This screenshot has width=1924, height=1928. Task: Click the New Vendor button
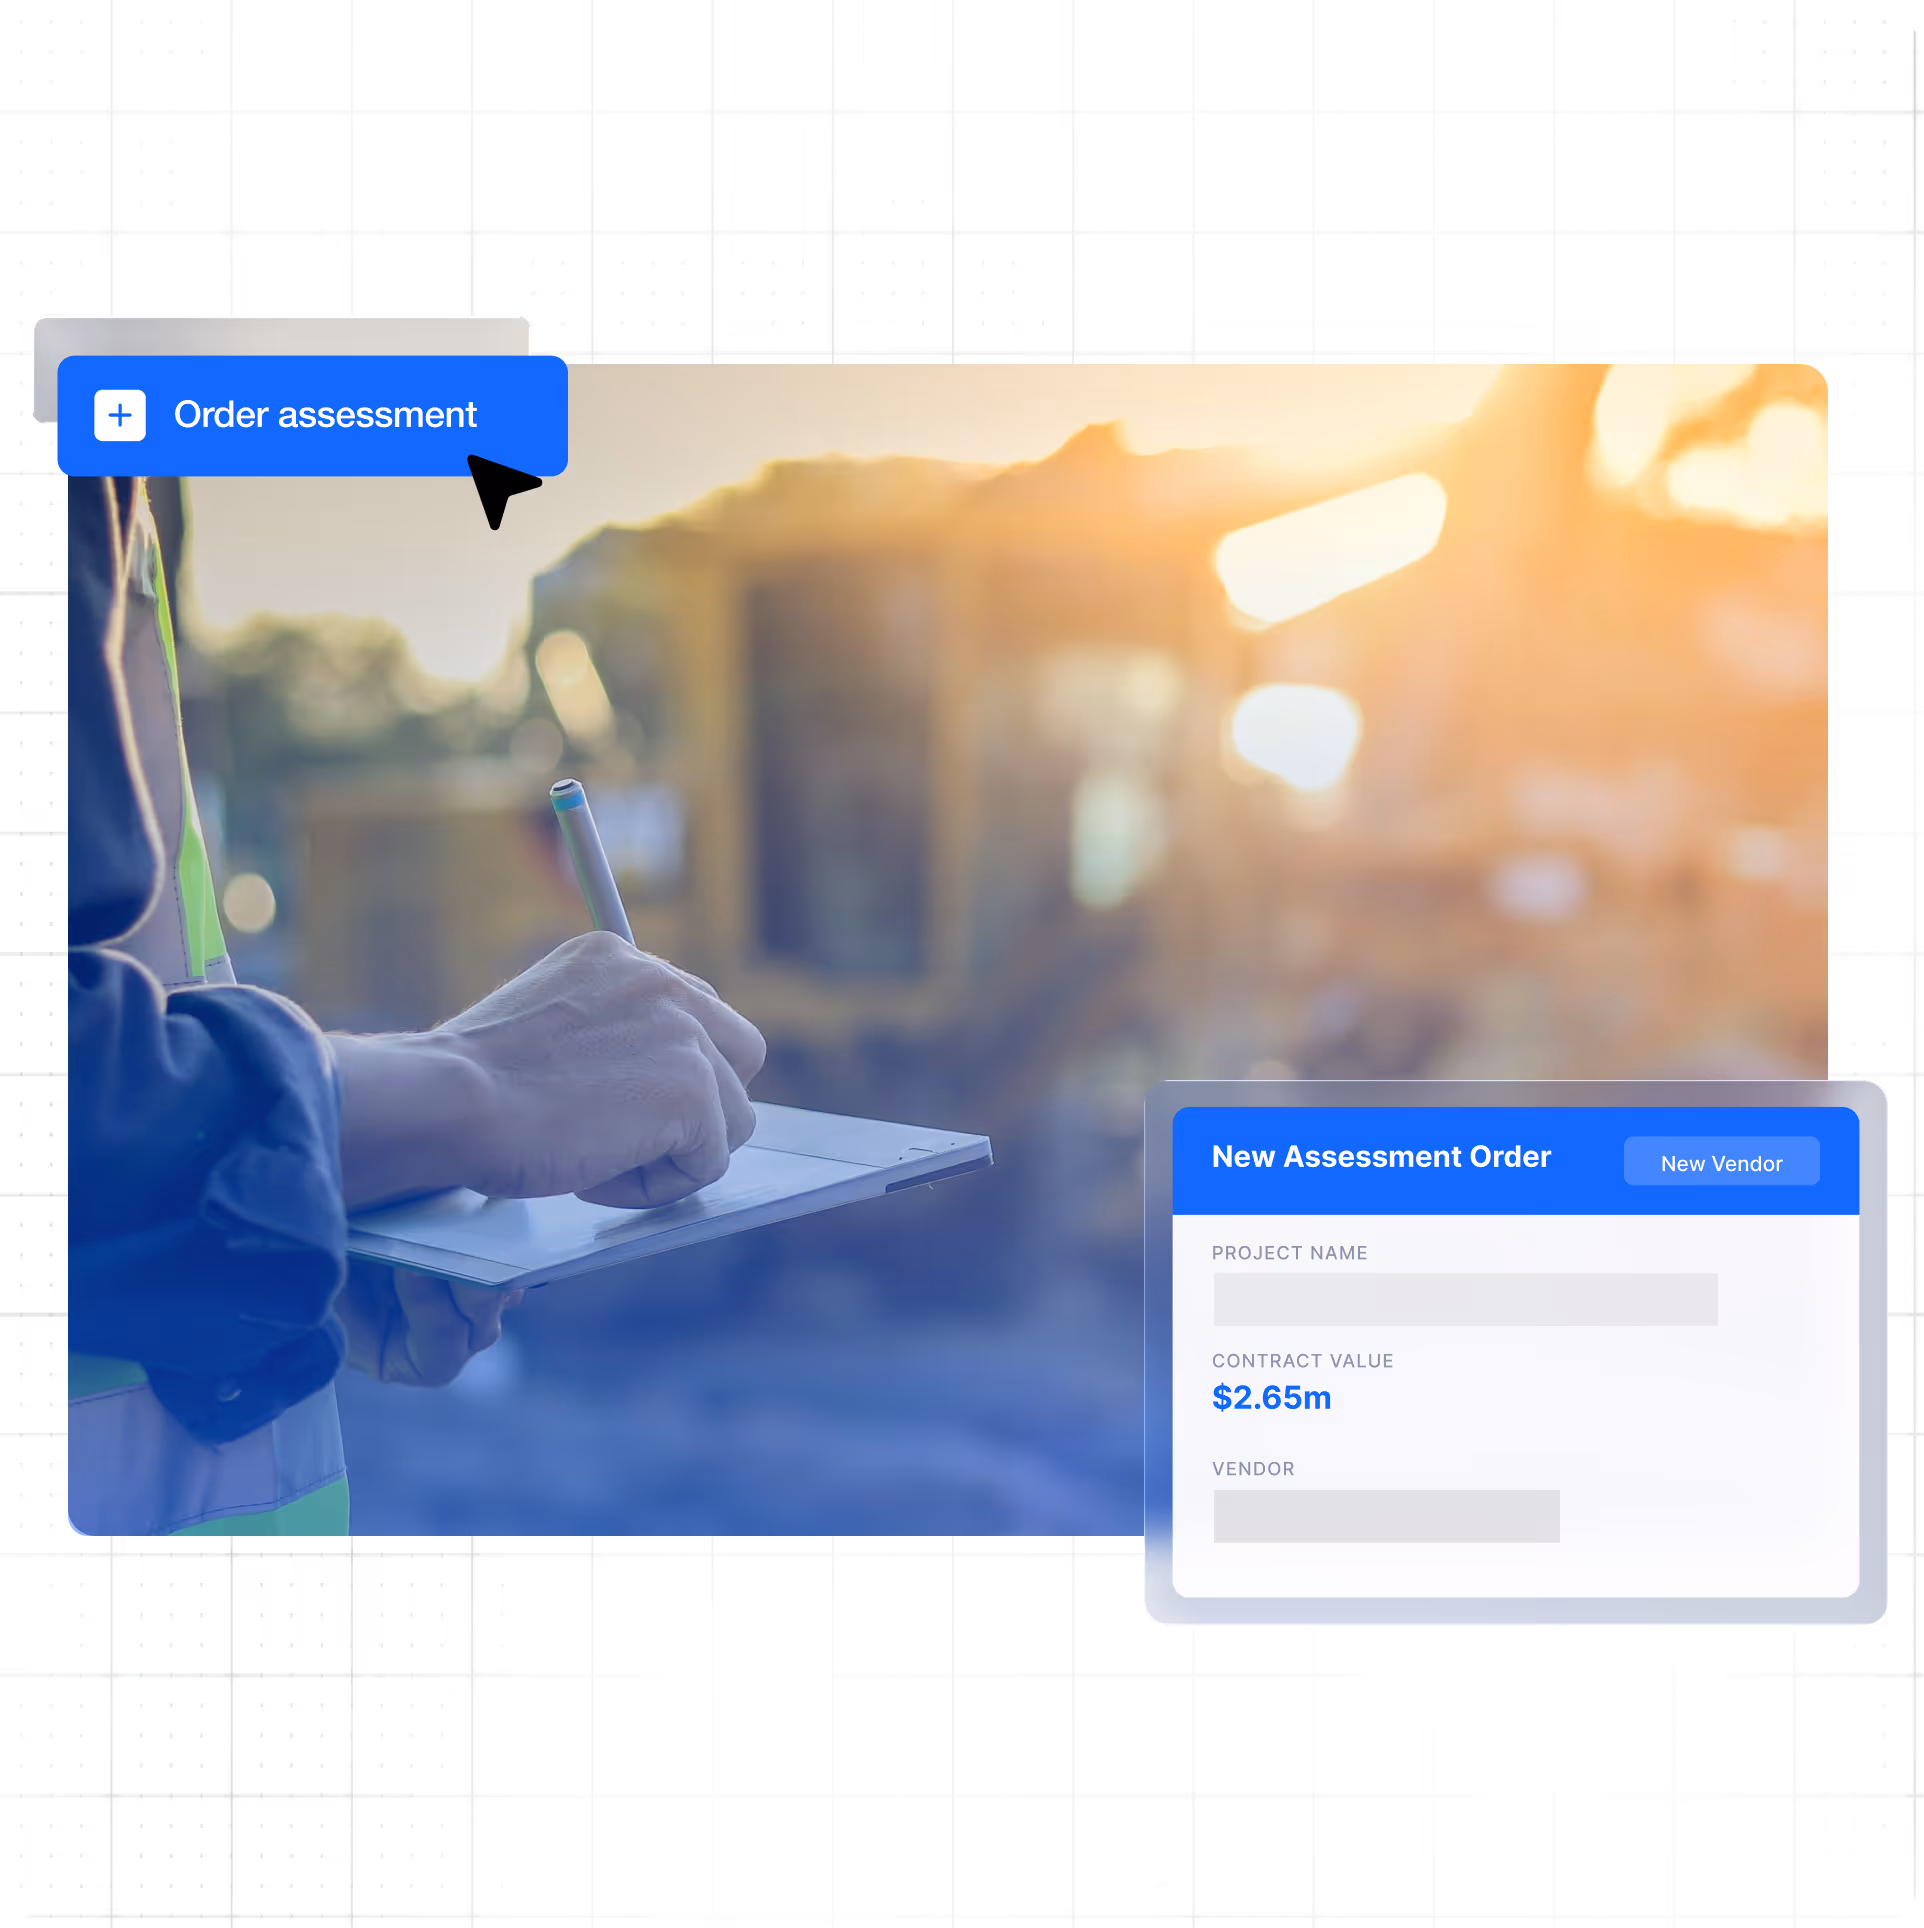point(1721,1162)
